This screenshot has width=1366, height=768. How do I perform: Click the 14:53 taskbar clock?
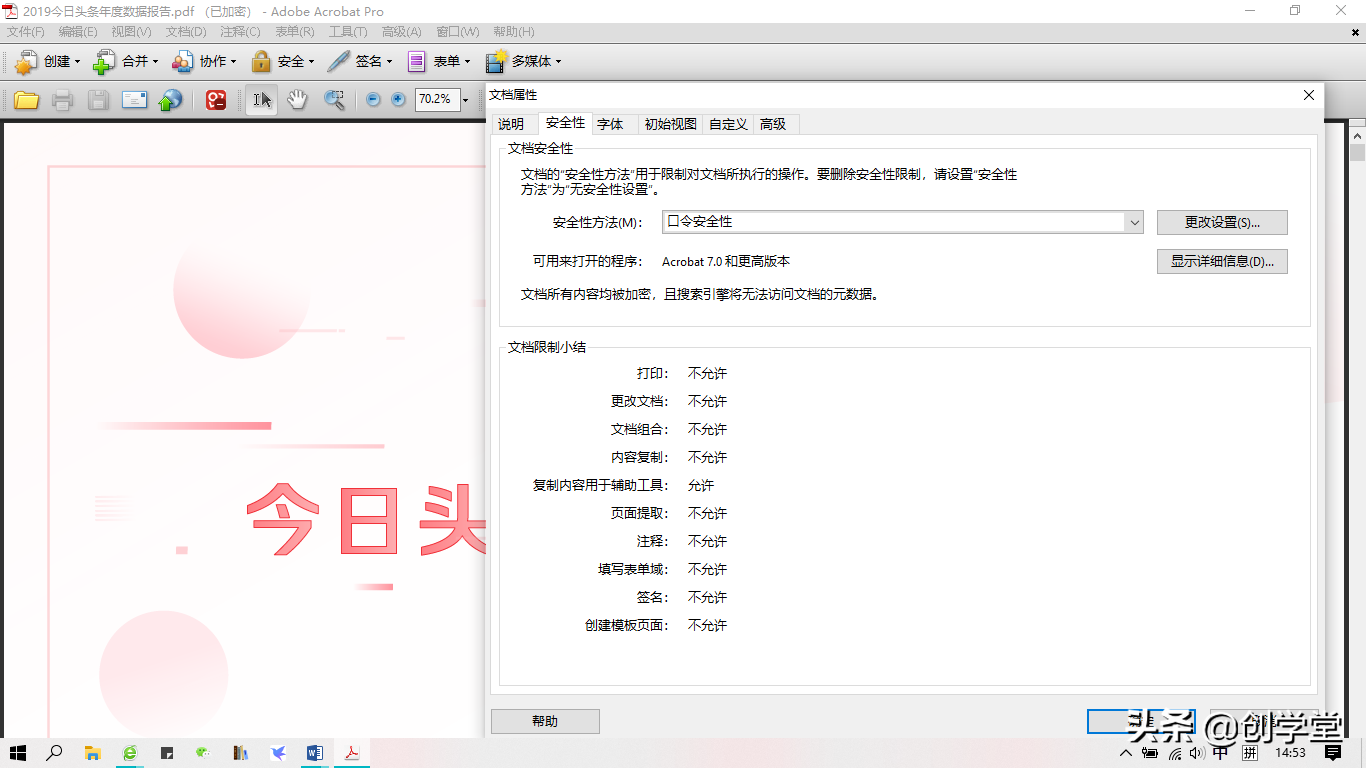1291,753
